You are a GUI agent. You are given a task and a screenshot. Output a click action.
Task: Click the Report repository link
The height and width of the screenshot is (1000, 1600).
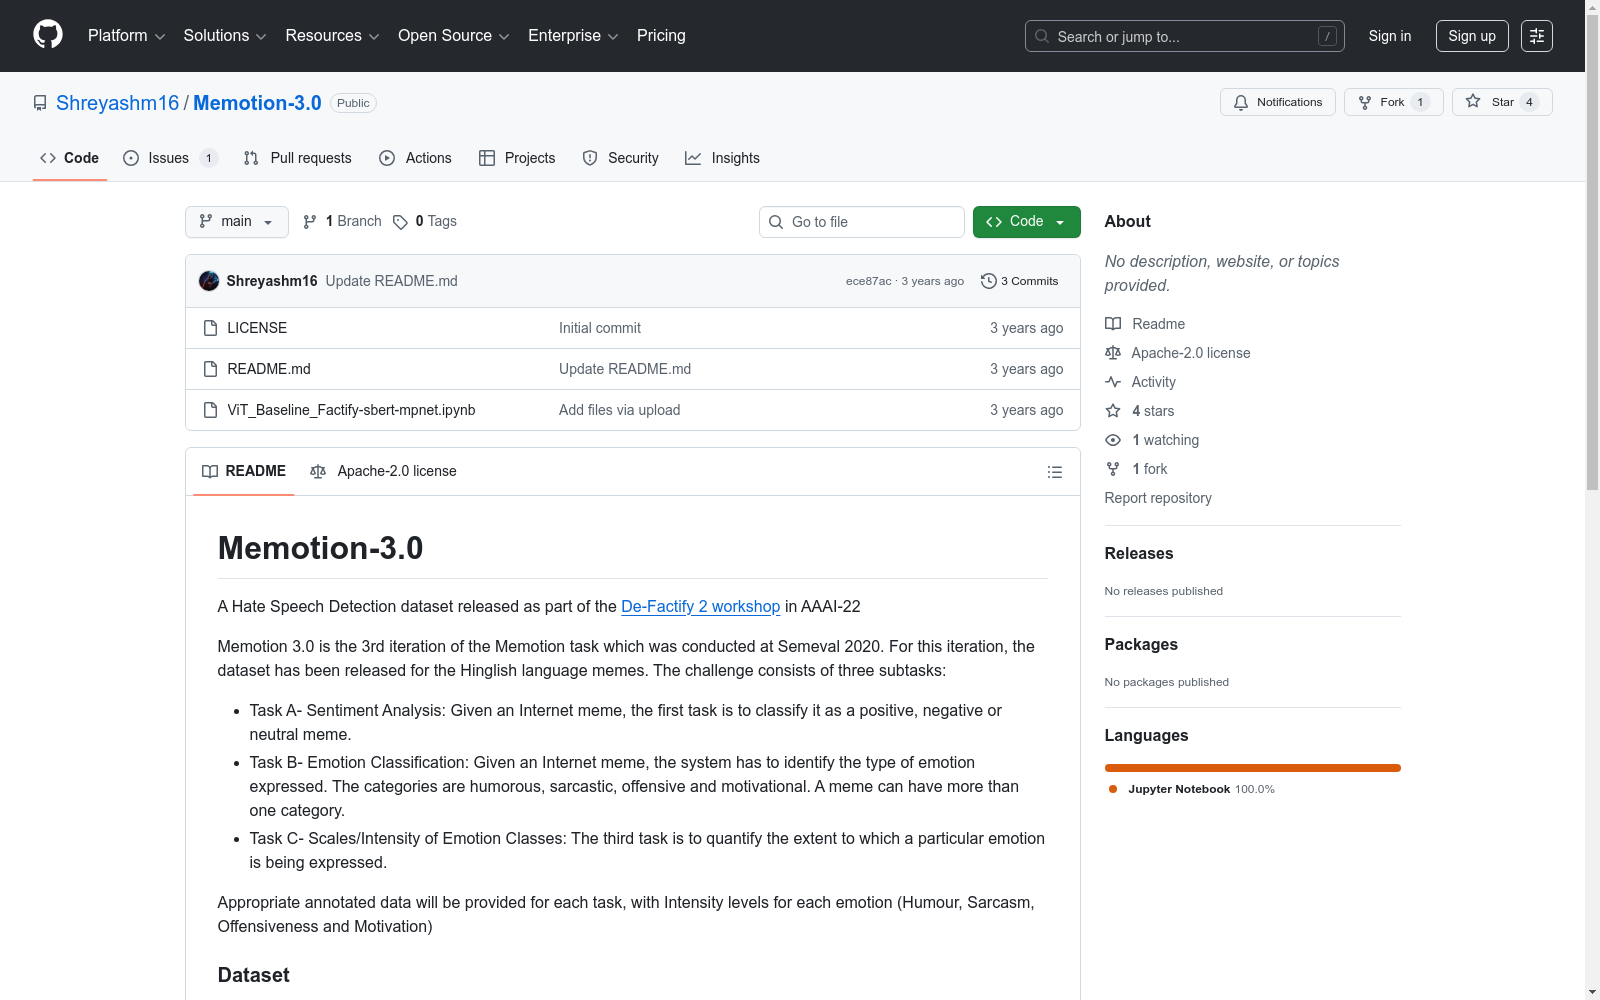[1158, 498]
